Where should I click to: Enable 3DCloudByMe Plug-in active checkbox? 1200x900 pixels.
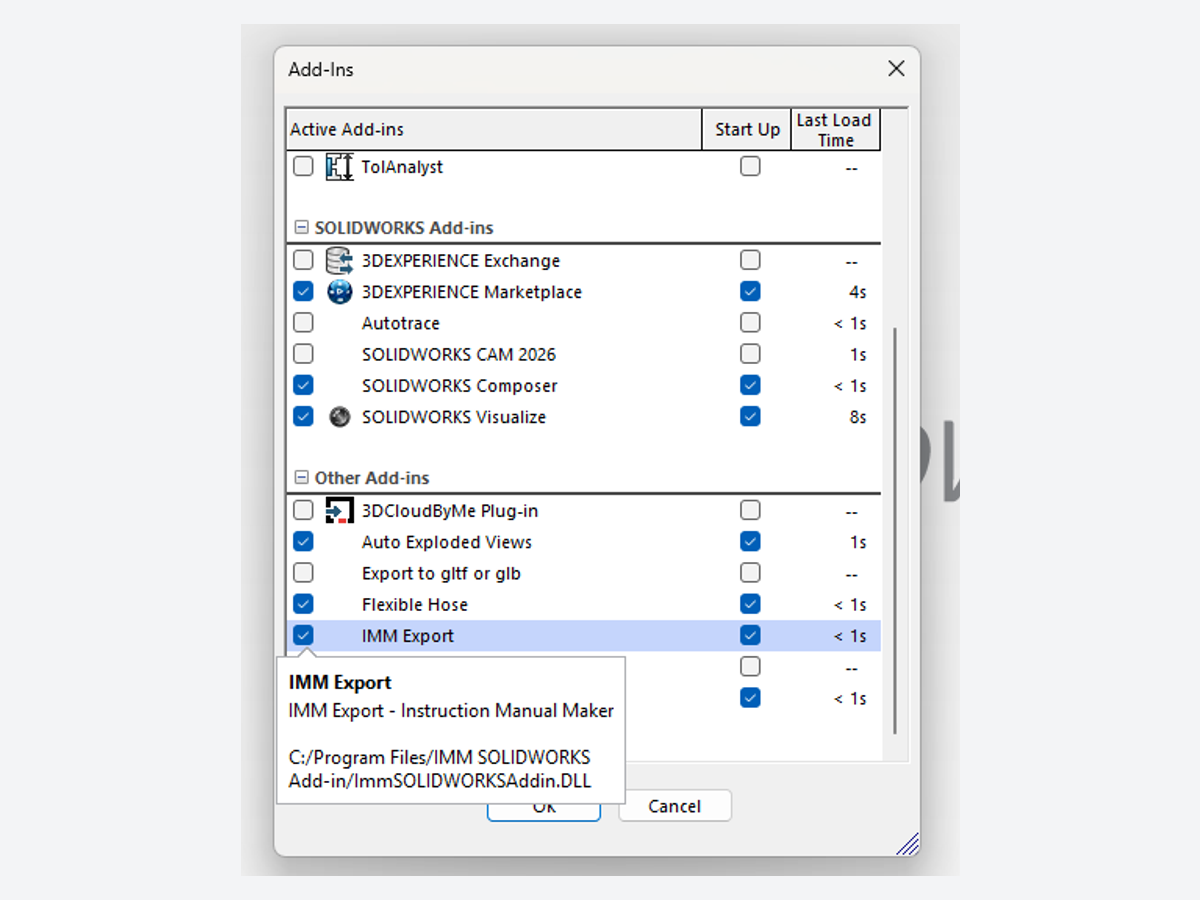pos(303,511)
